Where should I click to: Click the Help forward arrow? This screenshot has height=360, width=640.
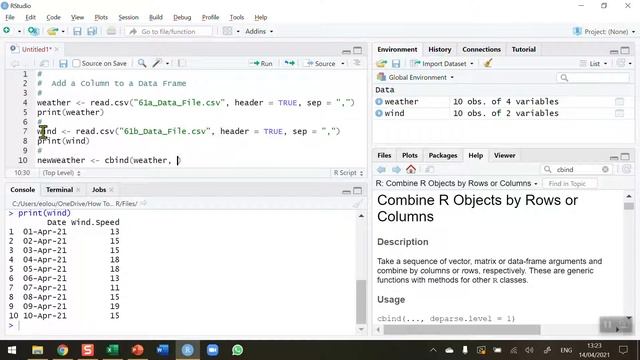tap(396, 169)
